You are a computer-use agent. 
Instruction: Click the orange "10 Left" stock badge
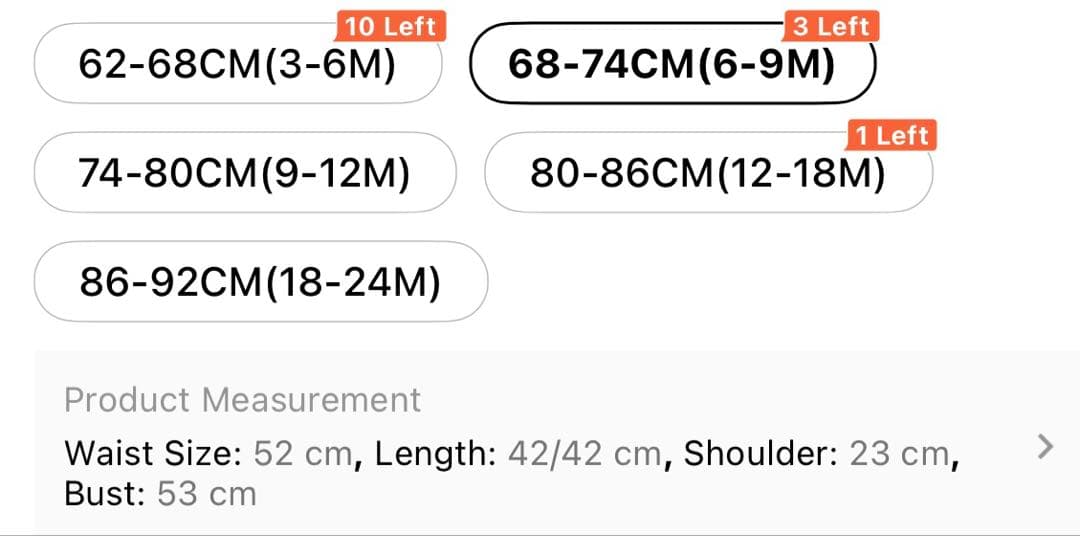[390, 26]
